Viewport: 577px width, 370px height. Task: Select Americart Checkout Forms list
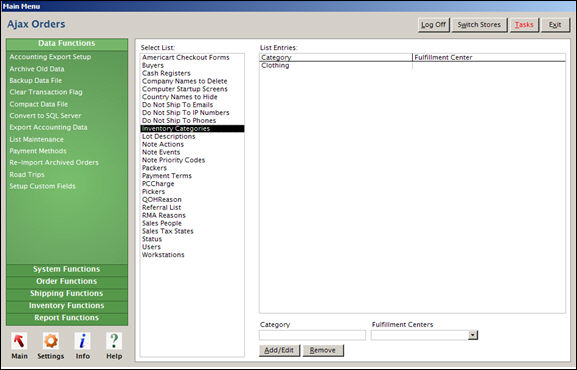click(x=192, y=57)
